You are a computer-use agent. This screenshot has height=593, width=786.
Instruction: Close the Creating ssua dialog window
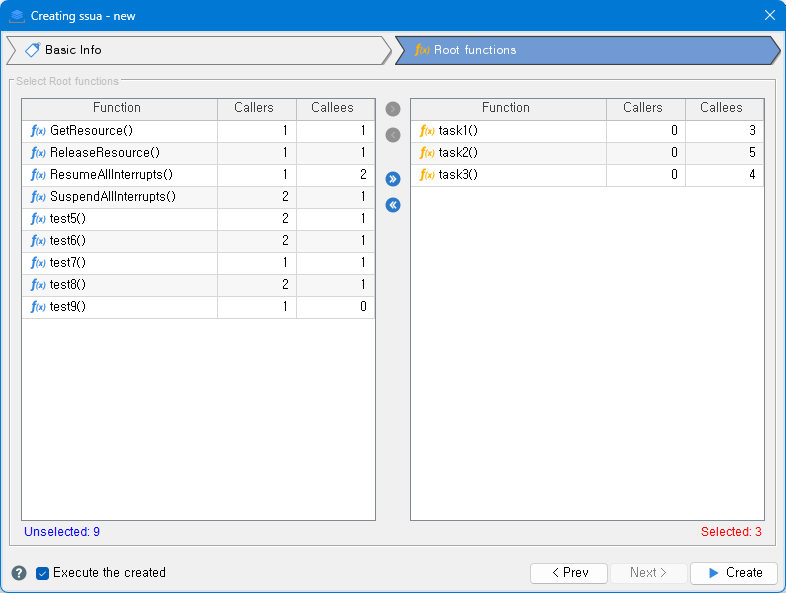769,15
